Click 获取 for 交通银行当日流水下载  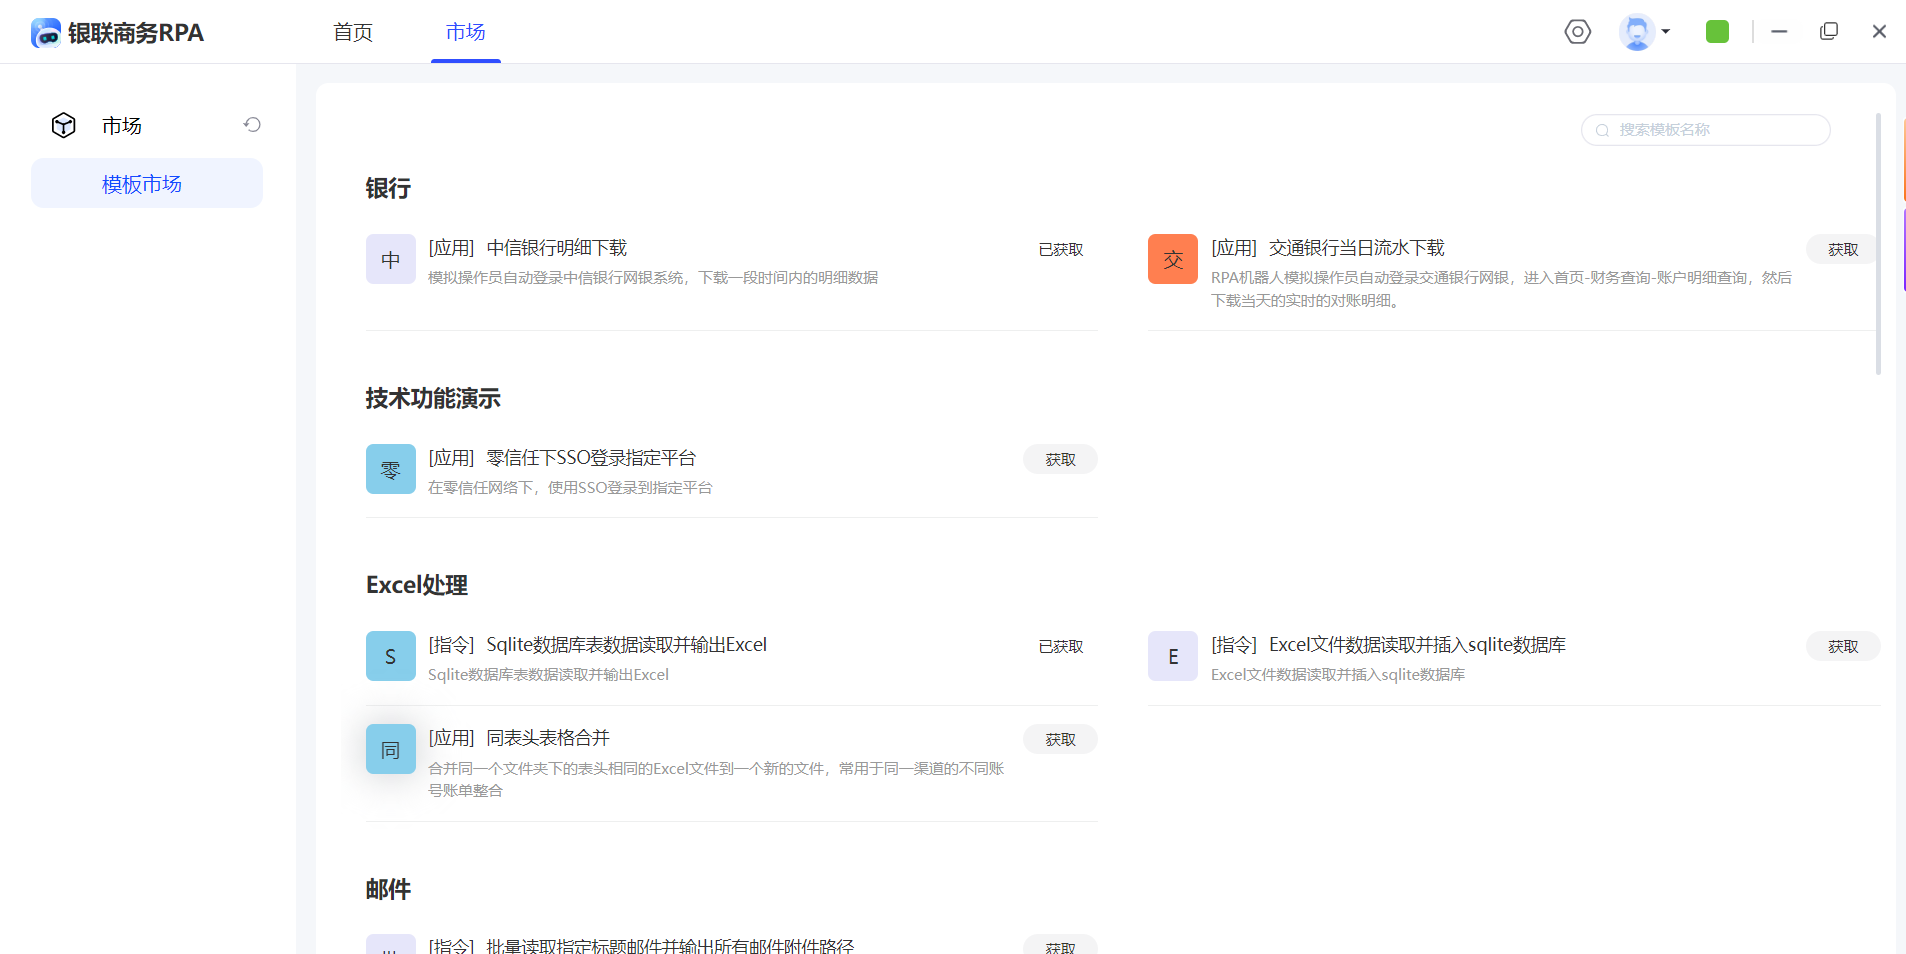(1842, 249)
